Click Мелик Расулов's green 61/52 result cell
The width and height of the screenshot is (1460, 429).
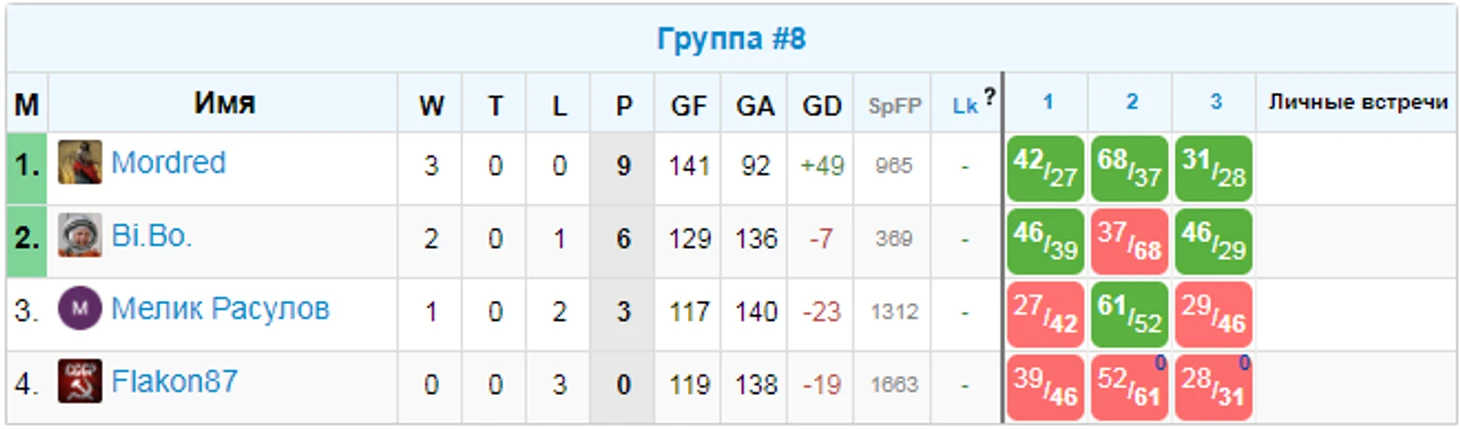coord(1130,314)
